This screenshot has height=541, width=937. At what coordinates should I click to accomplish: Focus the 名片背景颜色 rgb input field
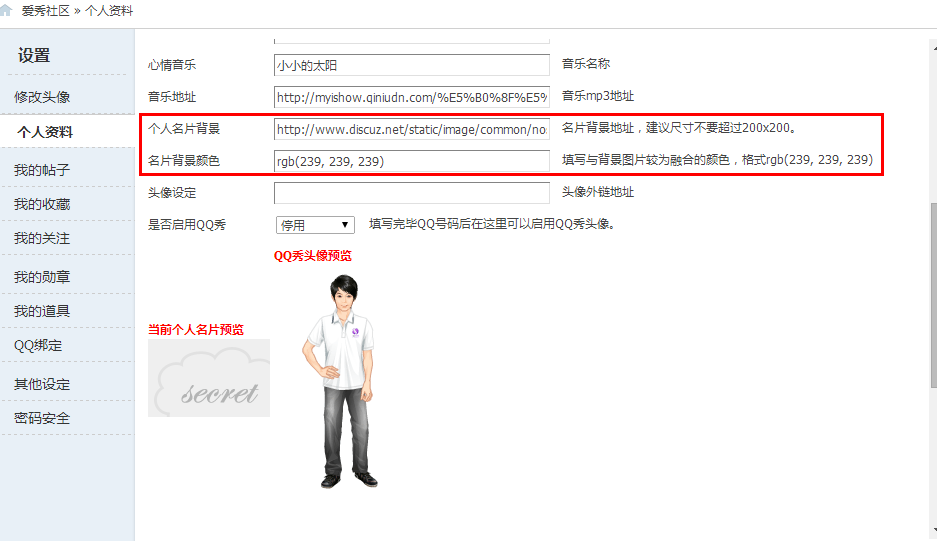[412, 161]
